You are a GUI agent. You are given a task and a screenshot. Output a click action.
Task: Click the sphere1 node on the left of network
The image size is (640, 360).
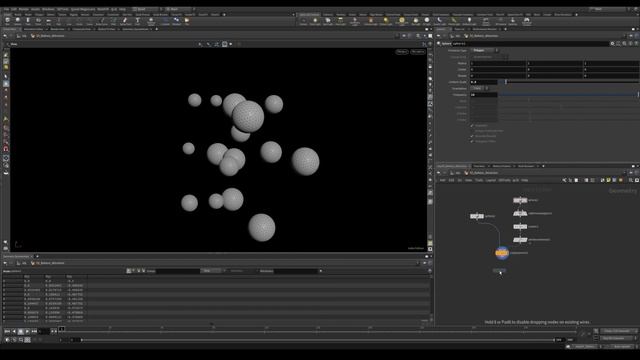(x=477, y=216)
